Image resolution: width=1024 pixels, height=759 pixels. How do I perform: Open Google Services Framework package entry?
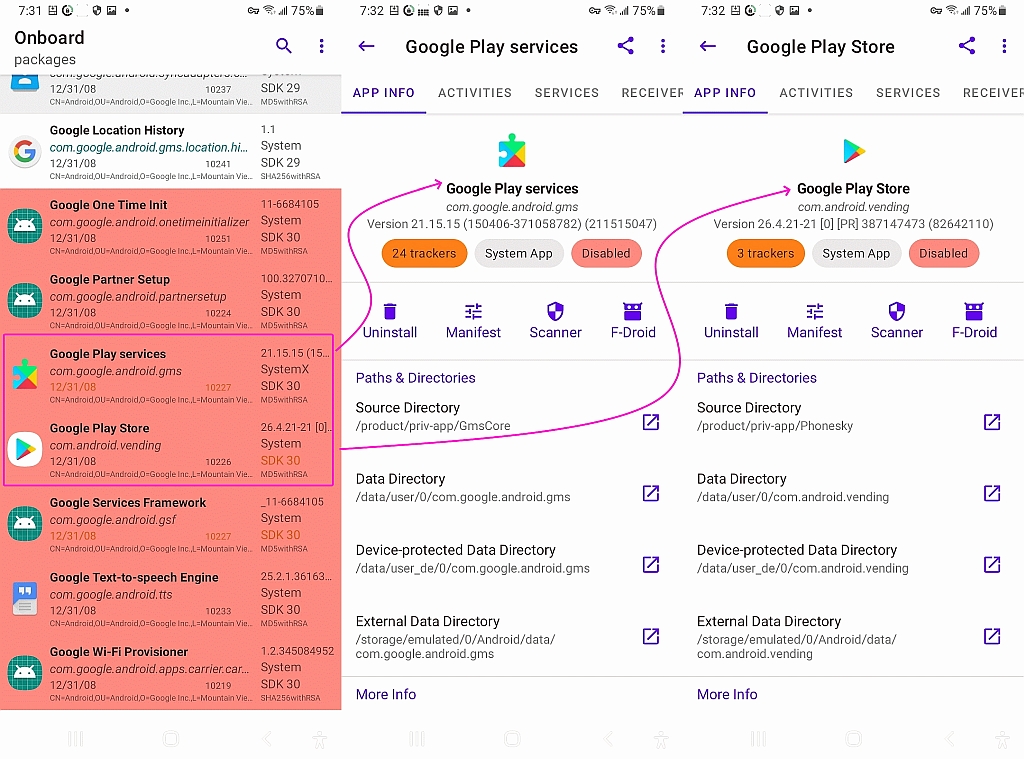point(170,525)
